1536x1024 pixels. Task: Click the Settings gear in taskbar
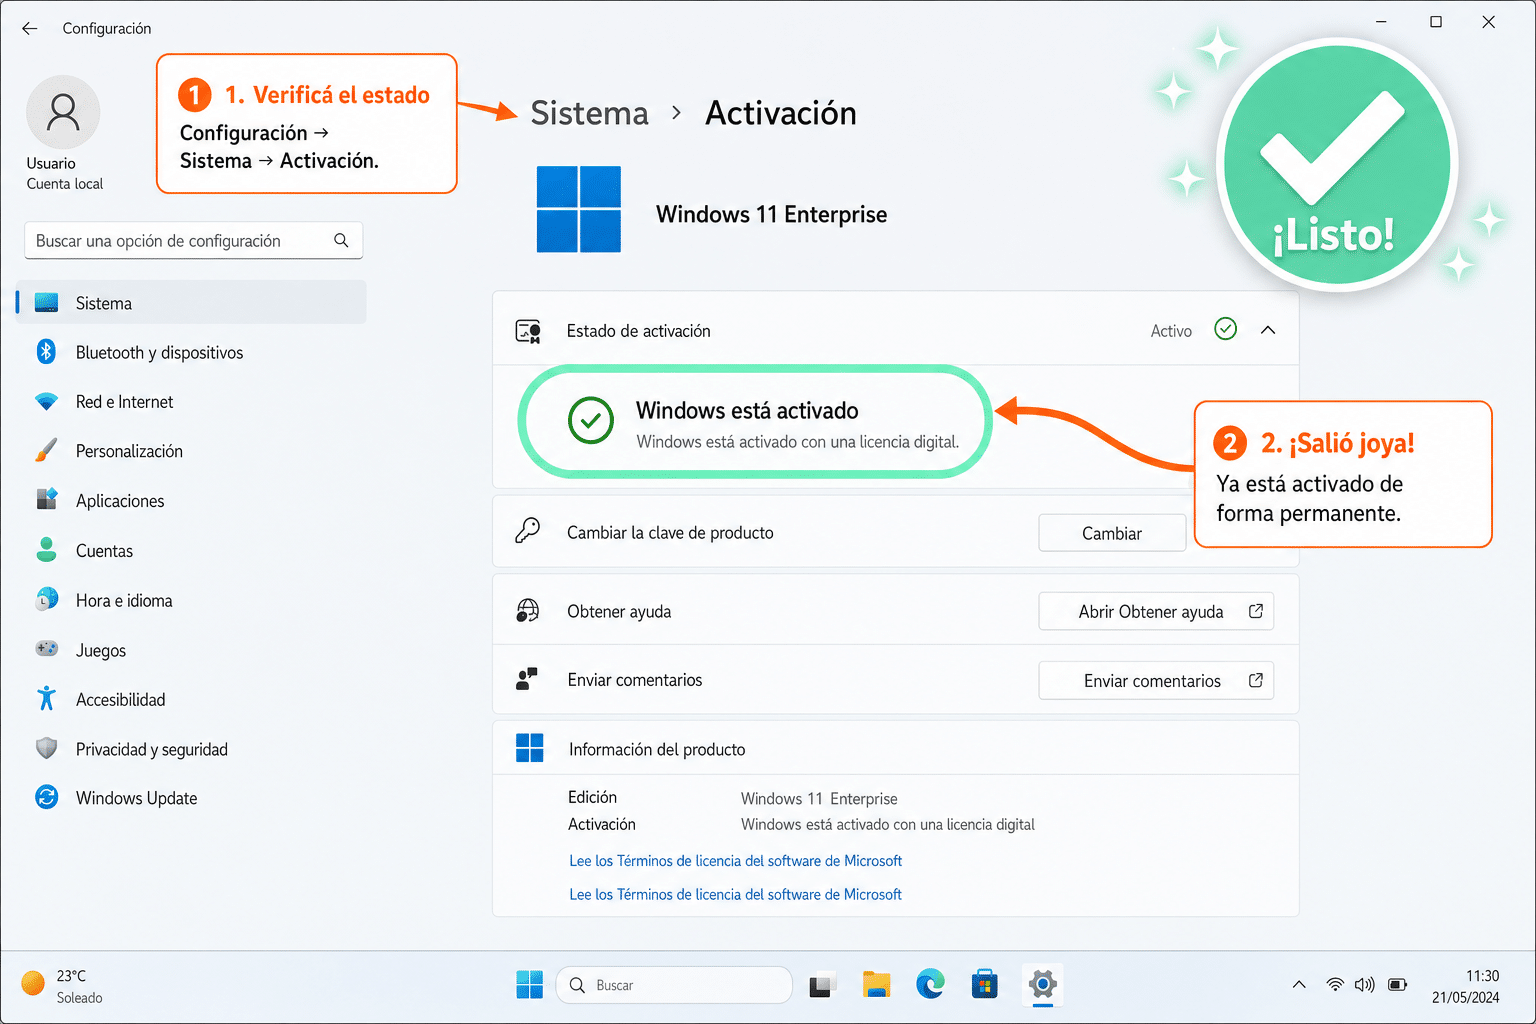click(x=1043, y=985)
